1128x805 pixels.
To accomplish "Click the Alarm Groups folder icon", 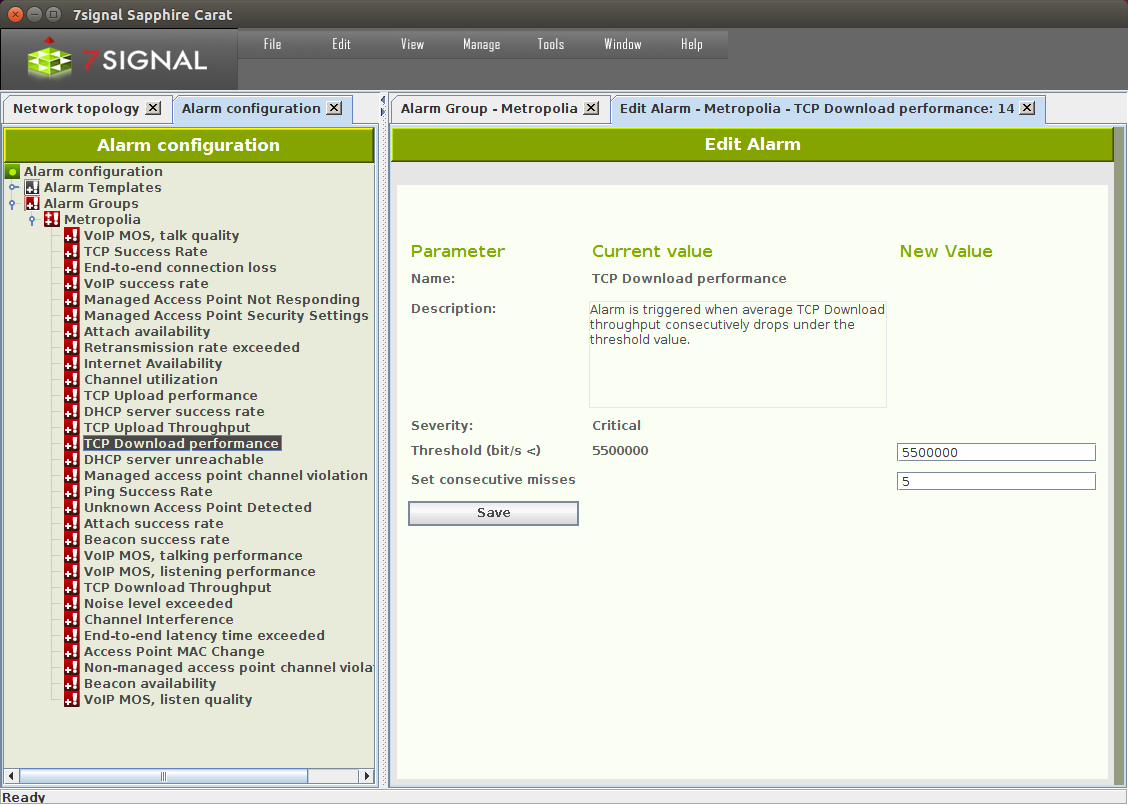I will (x=32, y=204).
